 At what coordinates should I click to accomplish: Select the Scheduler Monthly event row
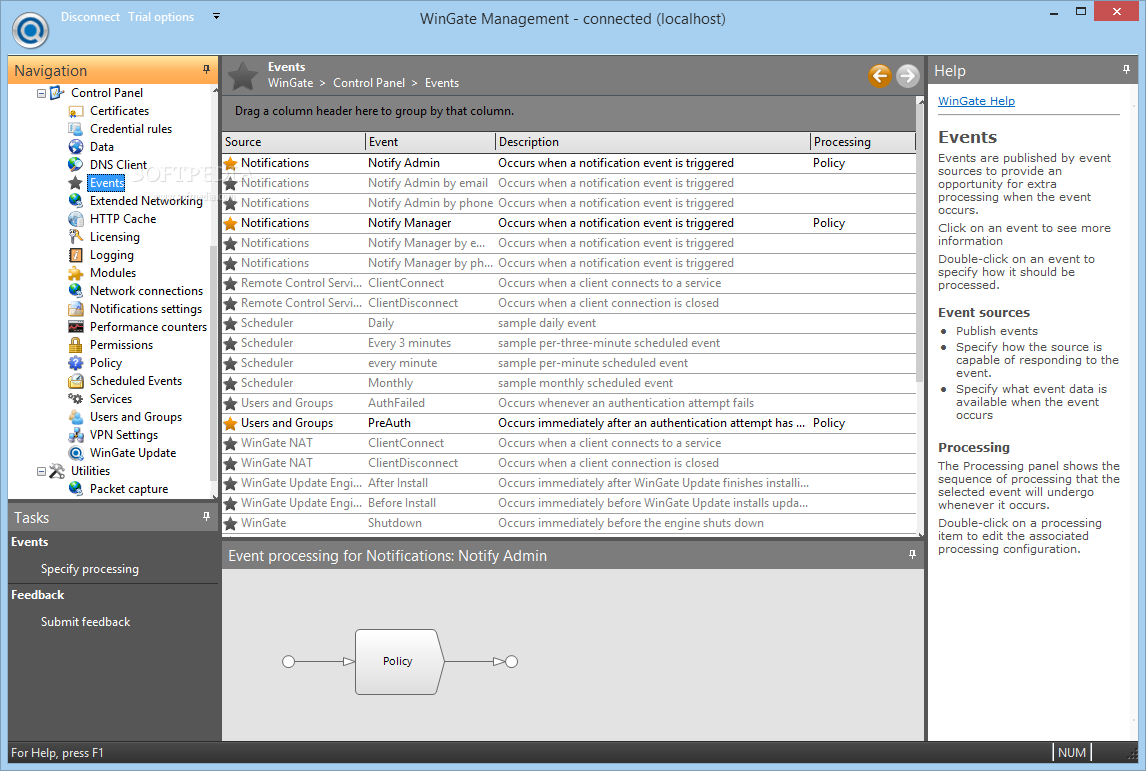click(x=569, y=383)
